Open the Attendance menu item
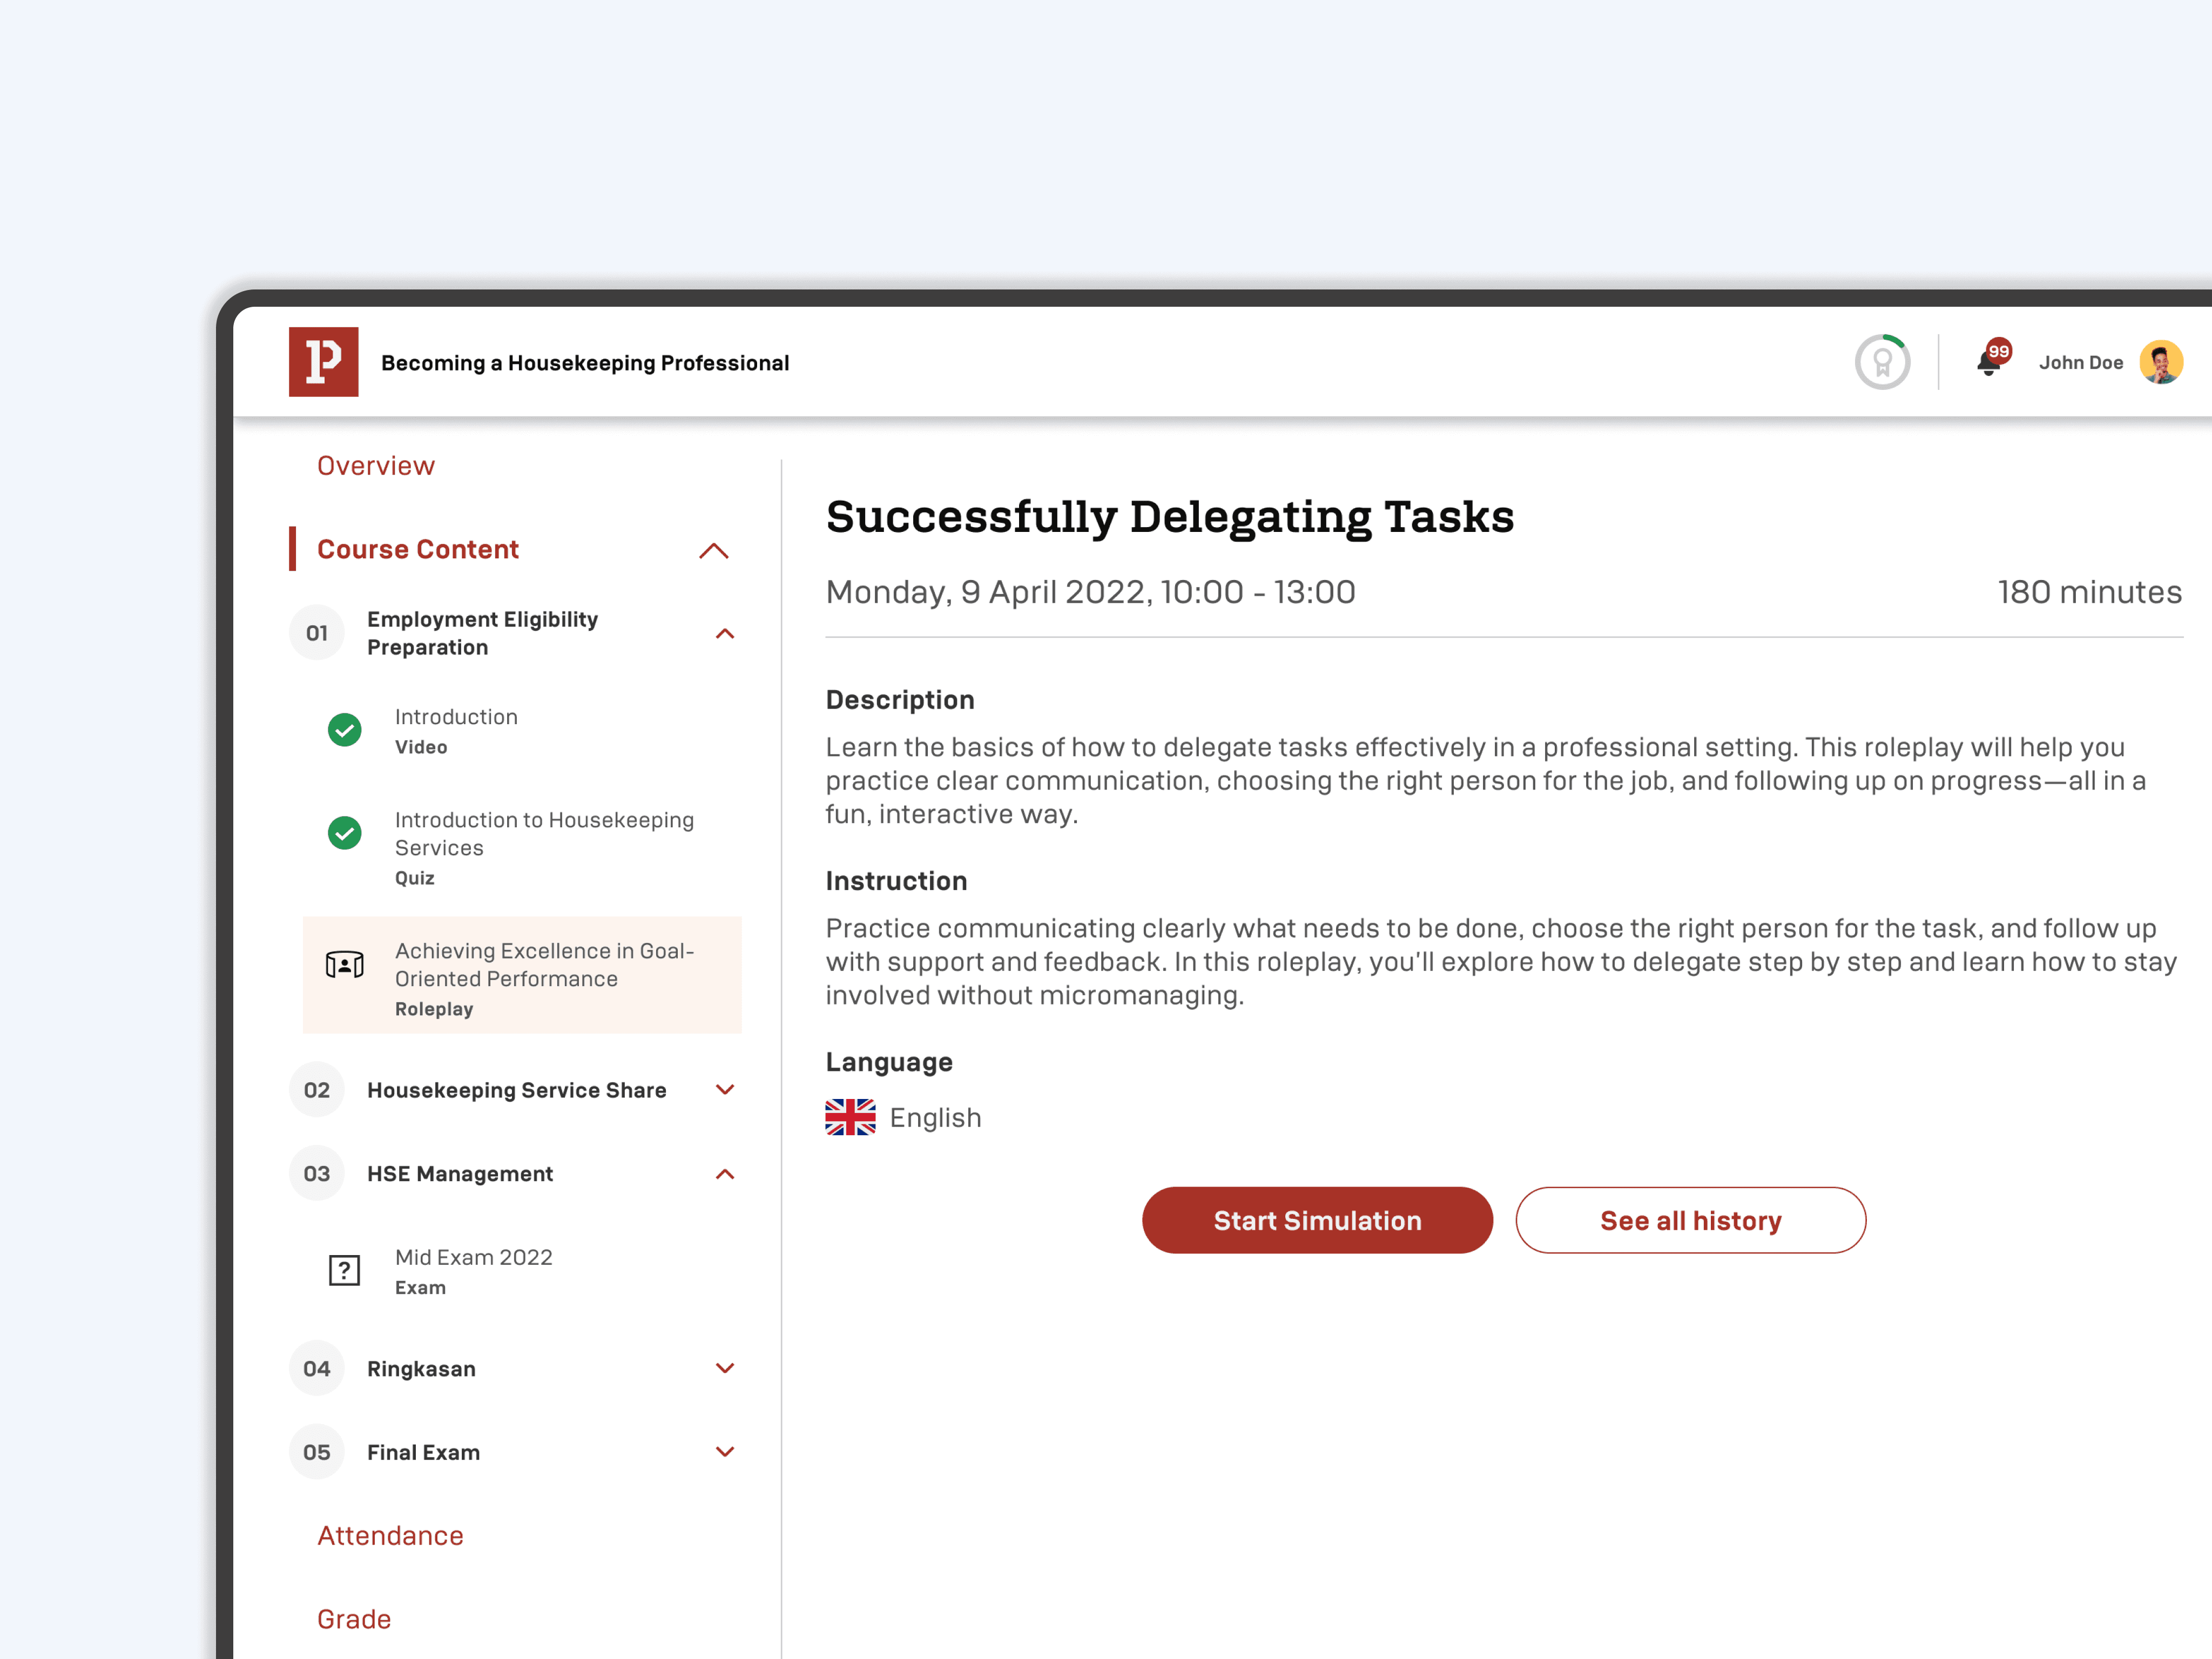The width and height of the screenshot is (2212, 1659). 390,1535
